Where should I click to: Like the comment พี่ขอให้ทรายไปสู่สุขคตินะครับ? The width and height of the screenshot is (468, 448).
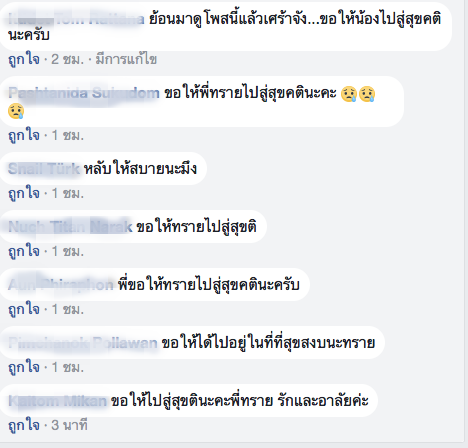coord(24,309)
